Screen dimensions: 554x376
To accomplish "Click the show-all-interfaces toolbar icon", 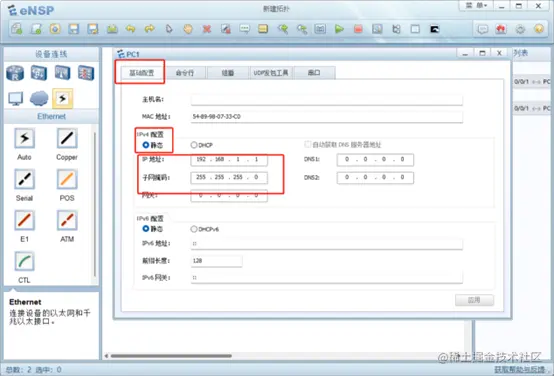I will tap(396, 29).
